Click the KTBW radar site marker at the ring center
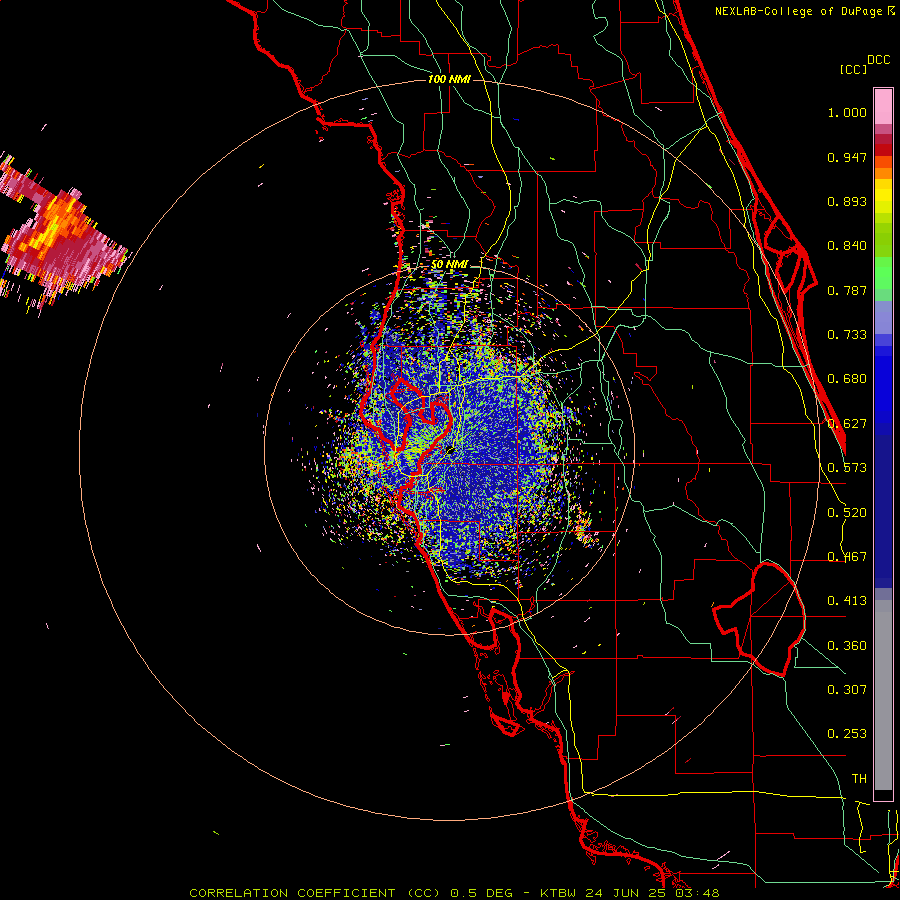The height and width of the screenshot is (900, 900). coord(449,451)
